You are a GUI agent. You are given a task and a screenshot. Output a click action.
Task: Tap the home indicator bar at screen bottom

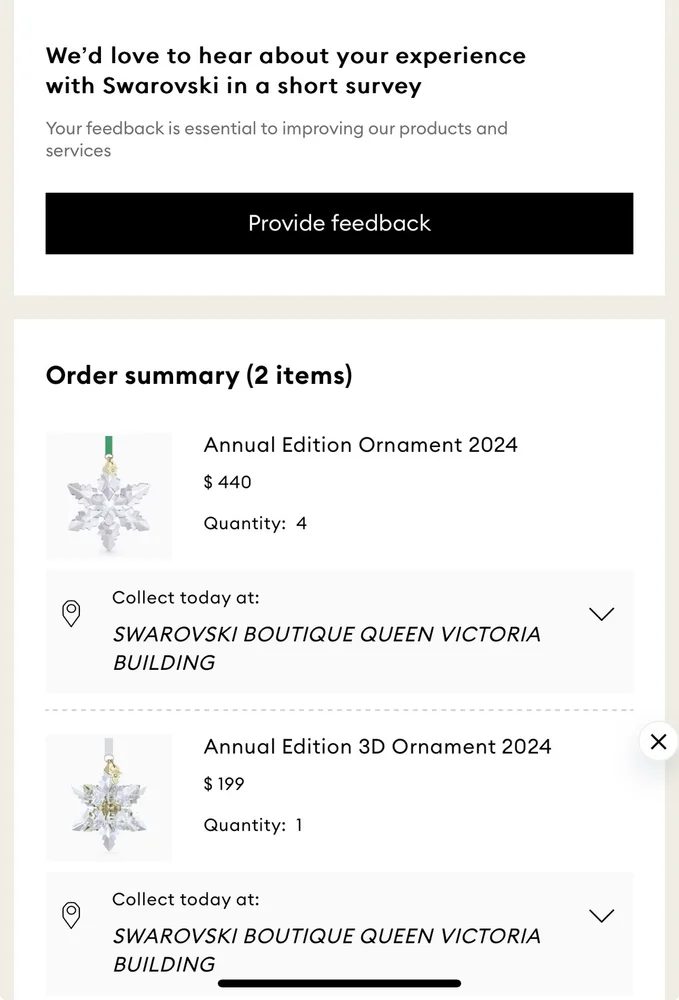(x=339, y=984)
